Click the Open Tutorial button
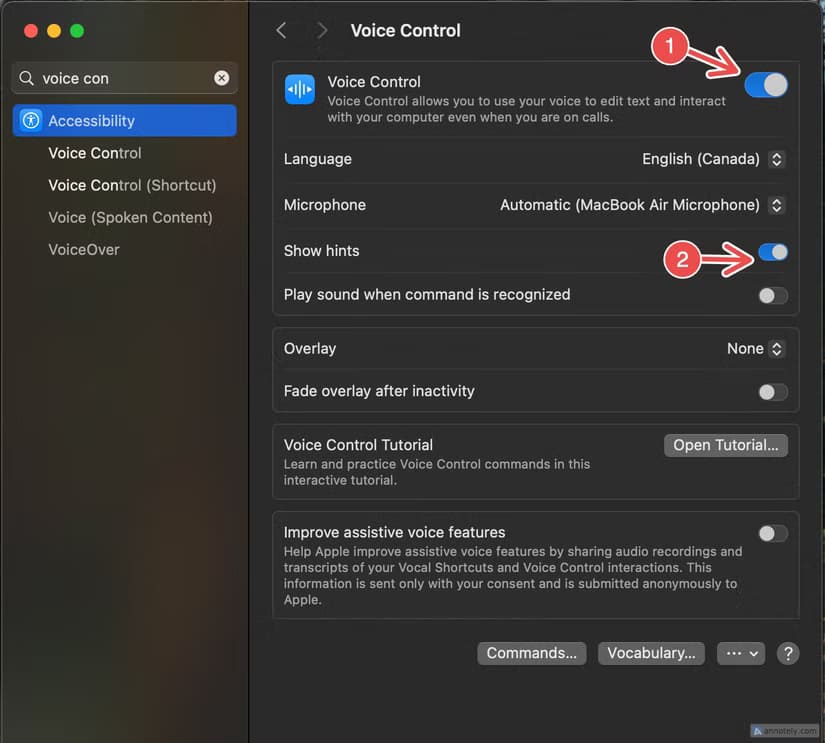This screenshot has height=743, width=825. tap(726, 445)
